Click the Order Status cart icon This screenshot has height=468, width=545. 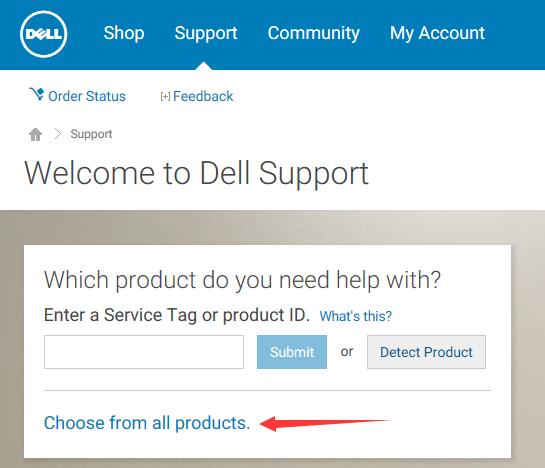click(36, 94)
